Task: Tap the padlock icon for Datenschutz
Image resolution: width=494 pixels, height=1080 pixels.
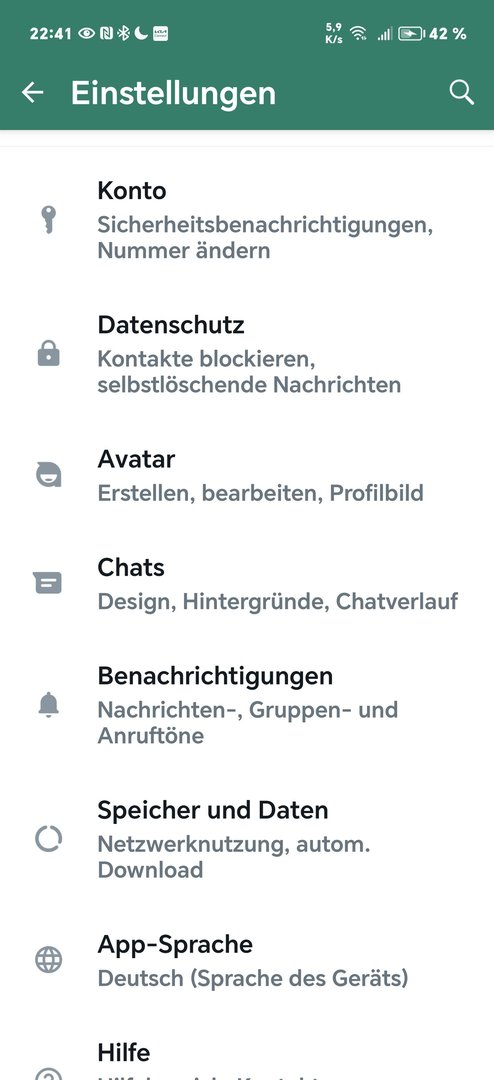Action: point(48,354)
